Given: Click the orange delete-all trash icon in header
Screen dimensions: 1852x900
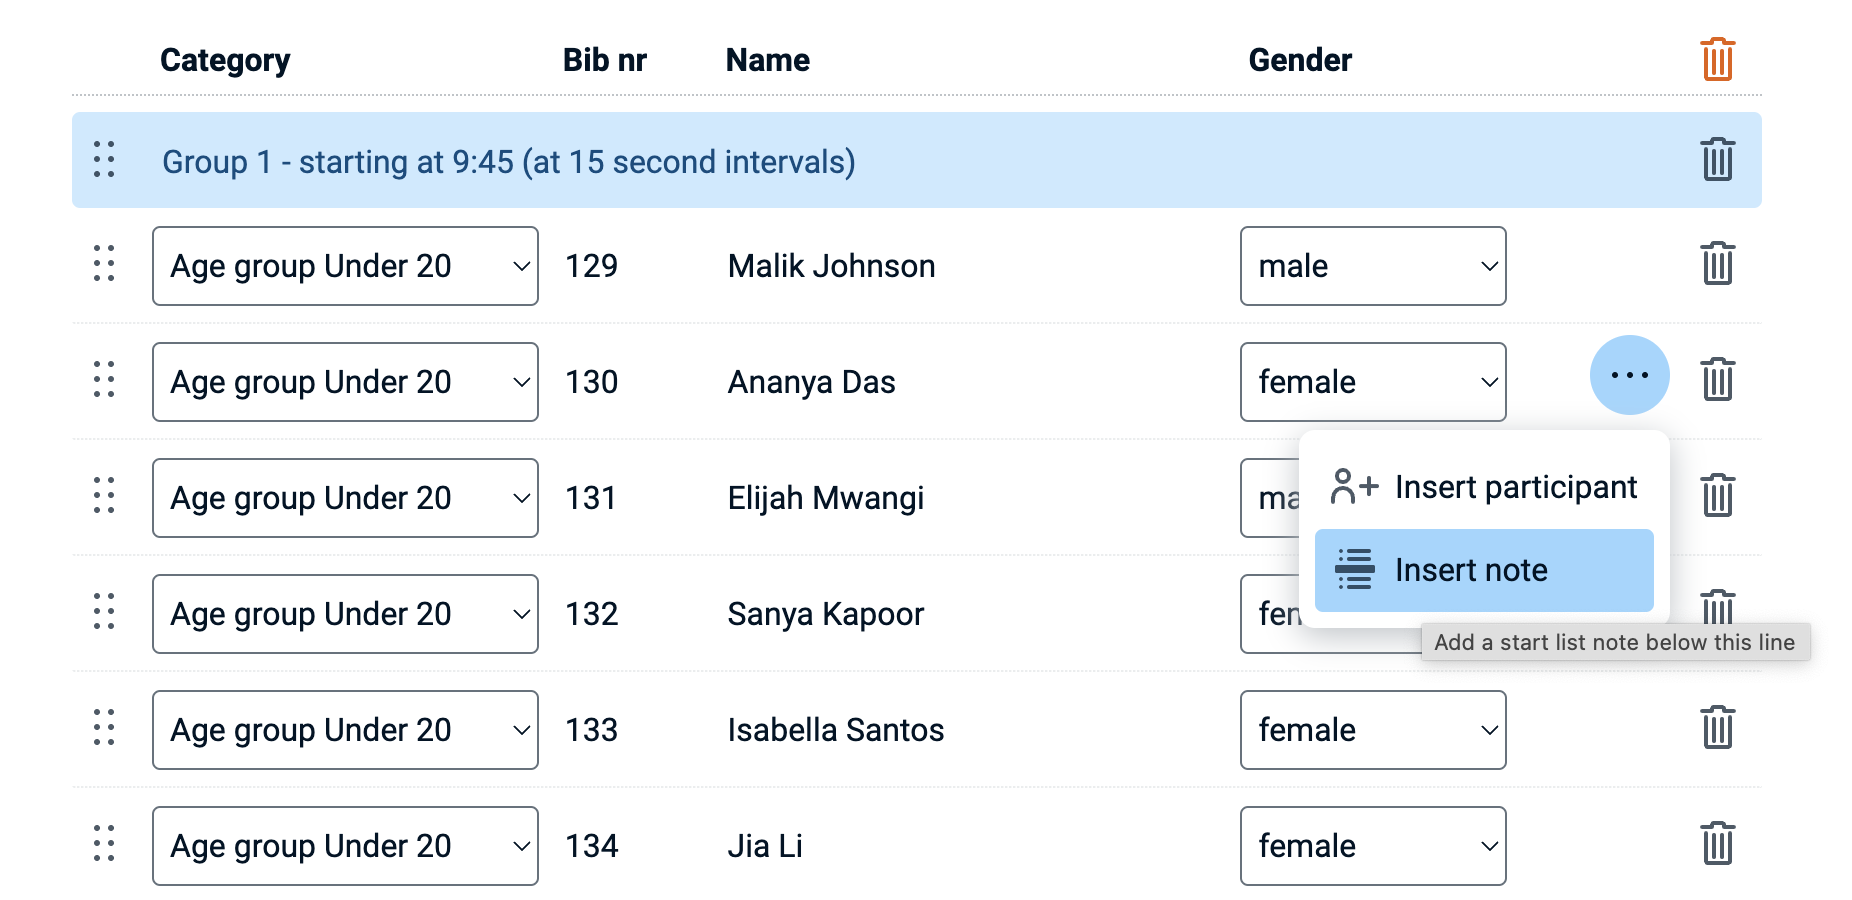Looking at the screenshot, I should [x=1717, y=60].
